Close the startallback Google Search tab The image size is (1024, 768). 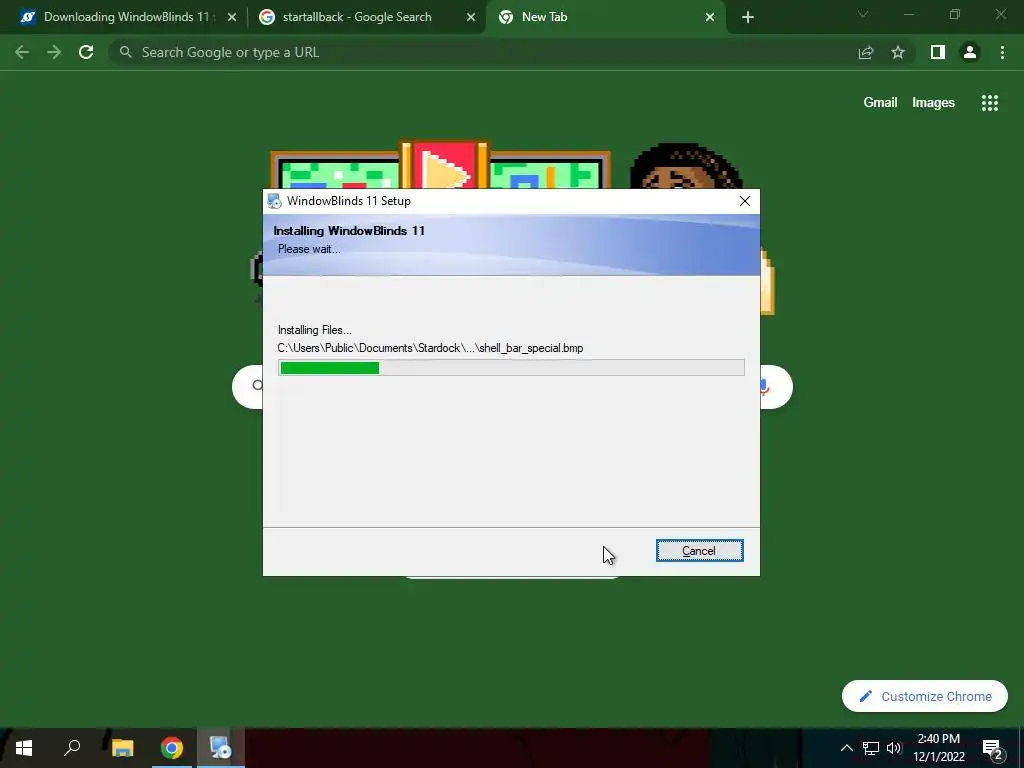pyautogui.click(x=471, y=18)
